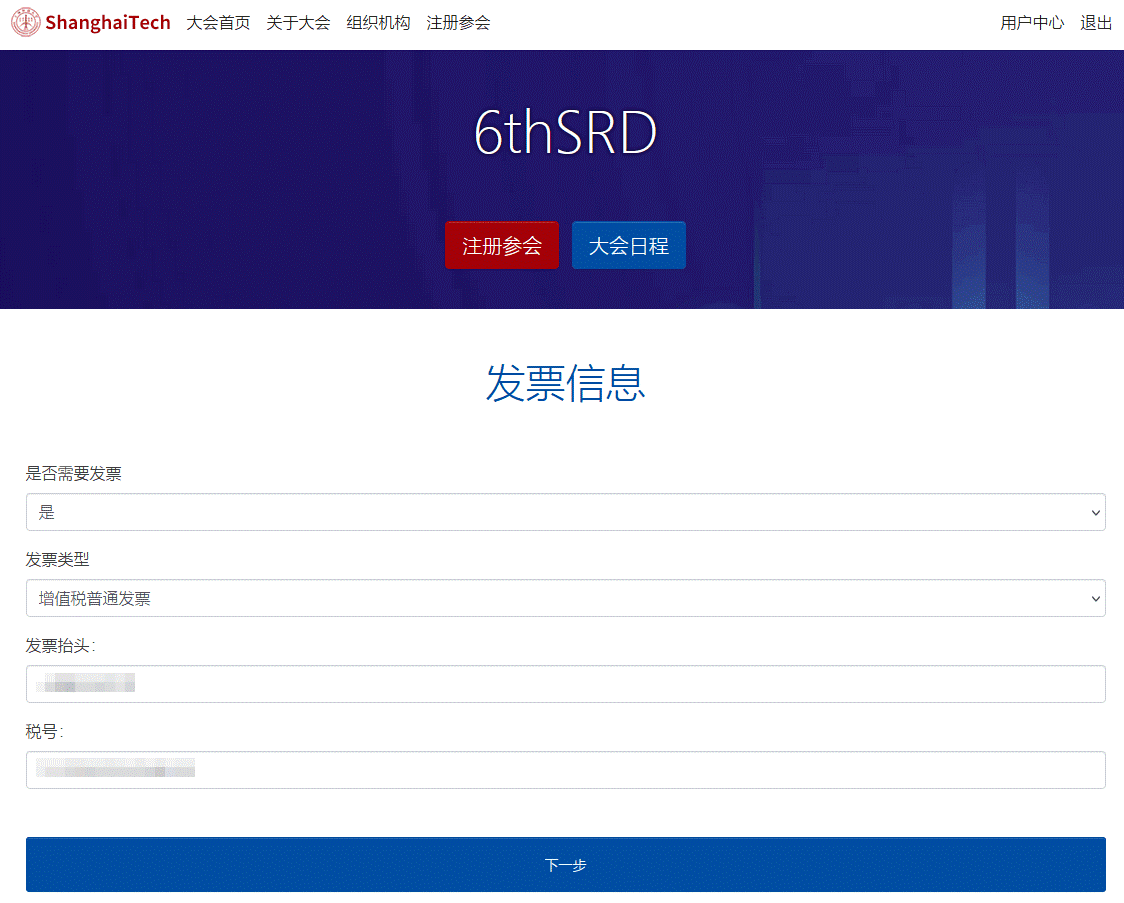
Task: Focus the 发票抬头 text field
Action: (x=565, y=684)
